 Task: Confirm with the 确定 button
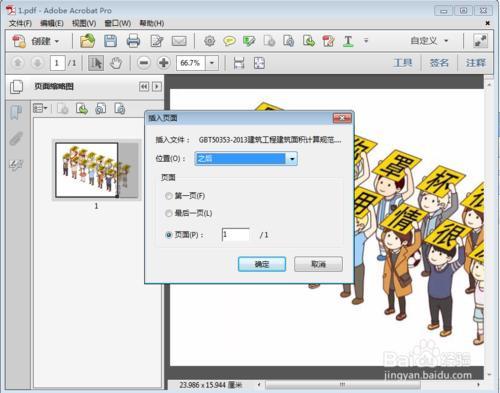coord(262,264)
